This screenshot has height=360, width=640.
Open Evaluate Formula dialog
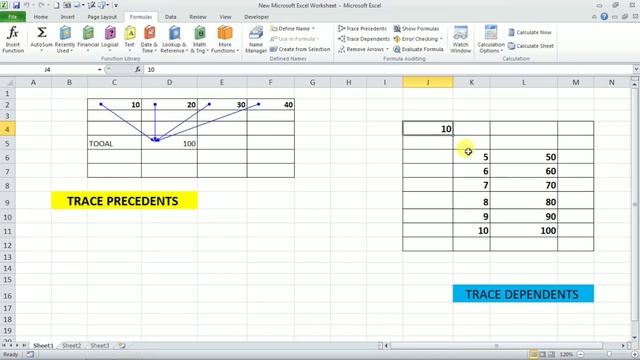[418, 49]
